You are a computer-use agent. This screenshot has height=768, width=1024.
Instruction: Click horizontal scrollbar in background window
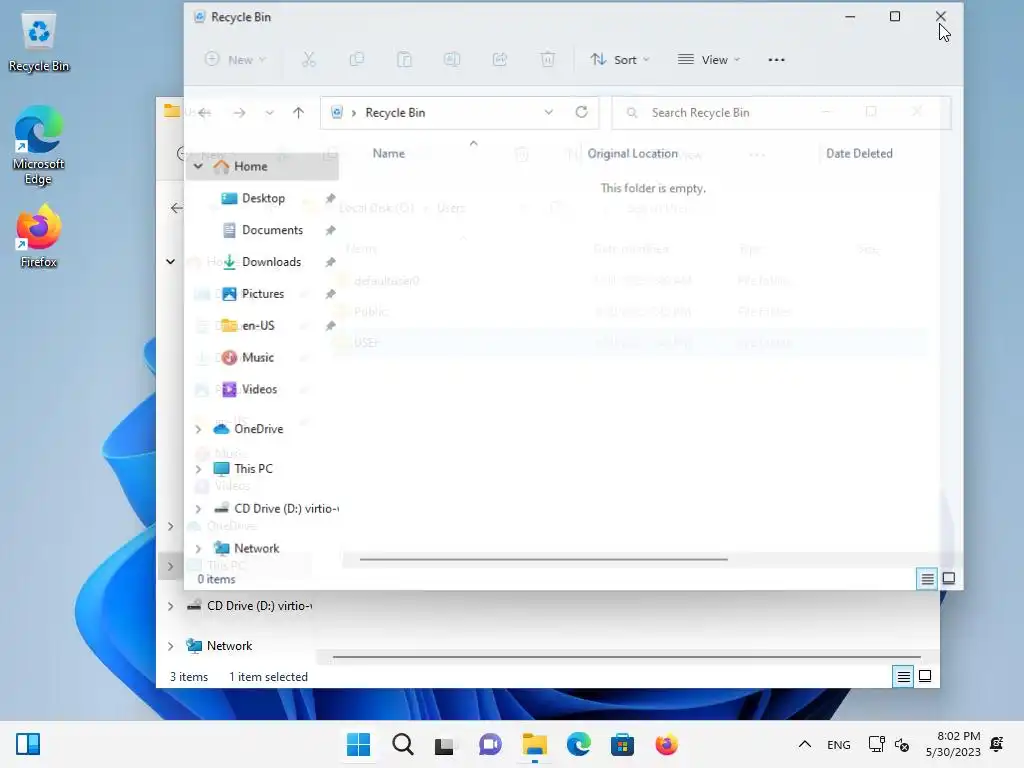(x=626, y=657)
